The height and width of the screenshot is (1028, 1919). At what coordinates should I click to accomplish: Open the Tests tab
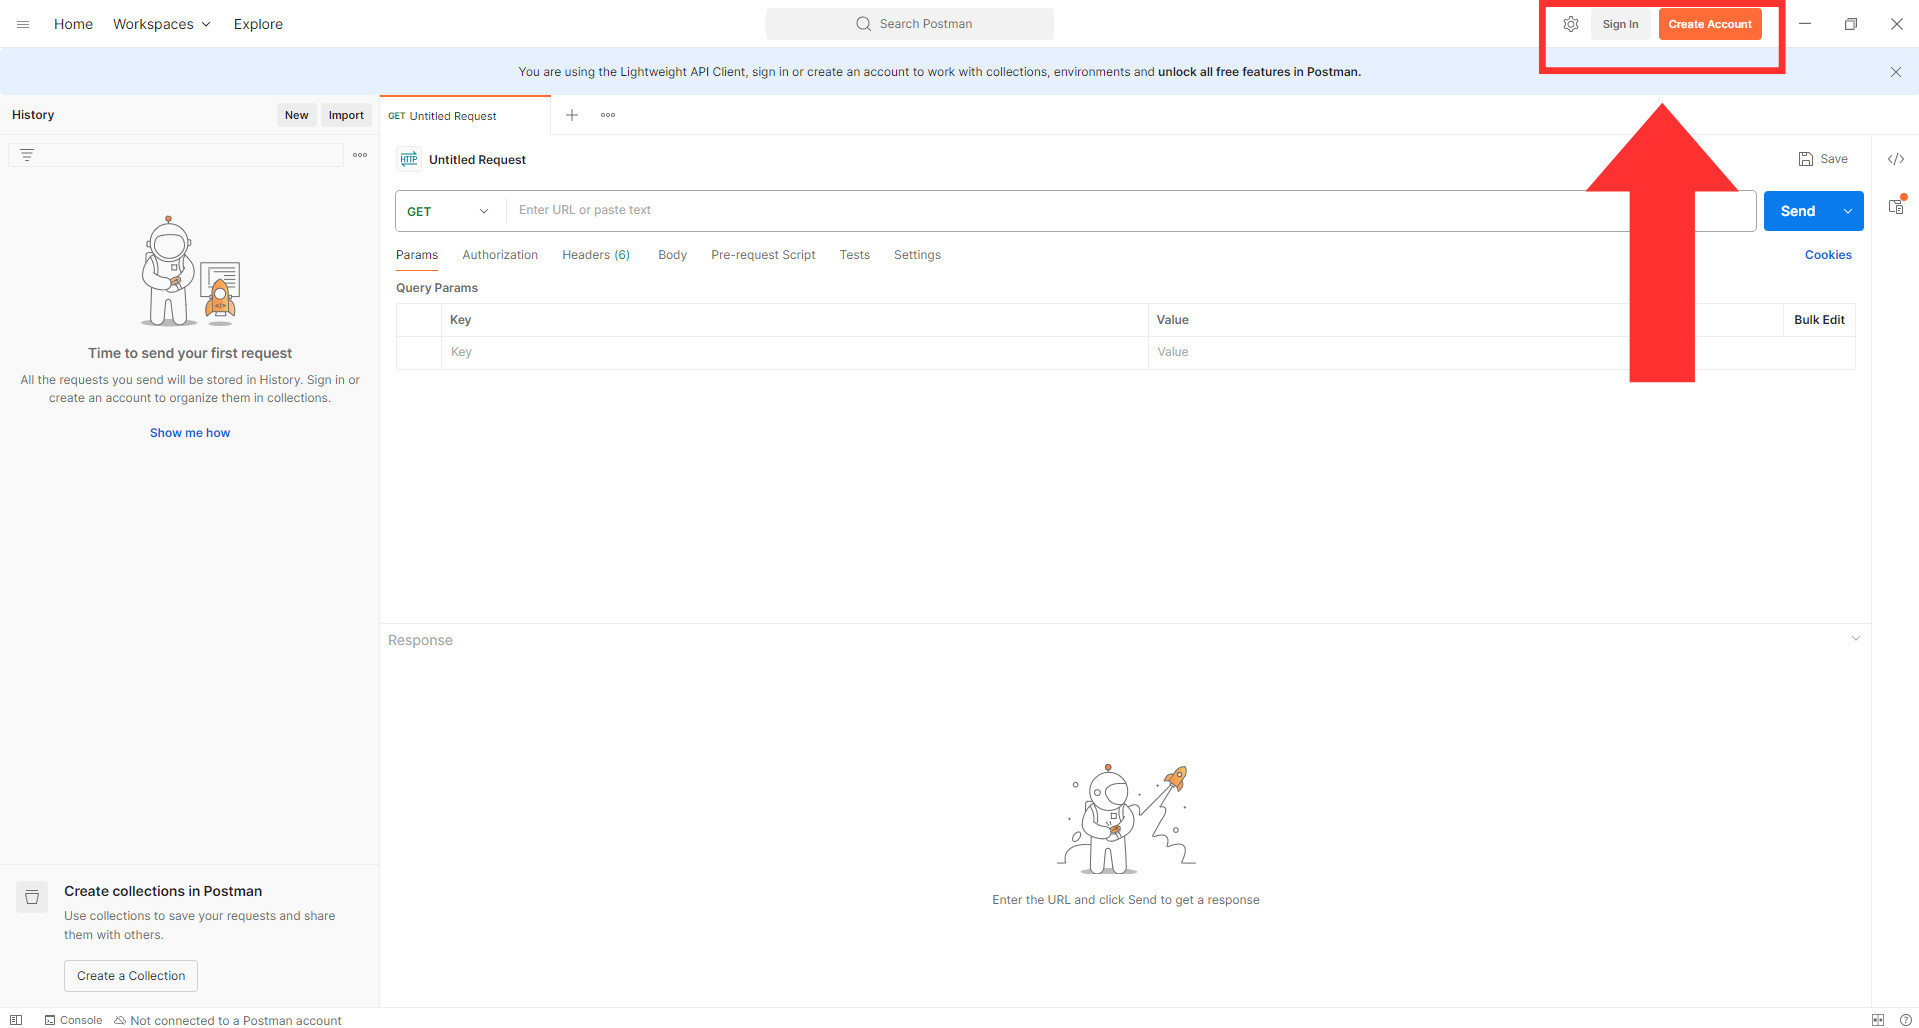tap(855, 255)
